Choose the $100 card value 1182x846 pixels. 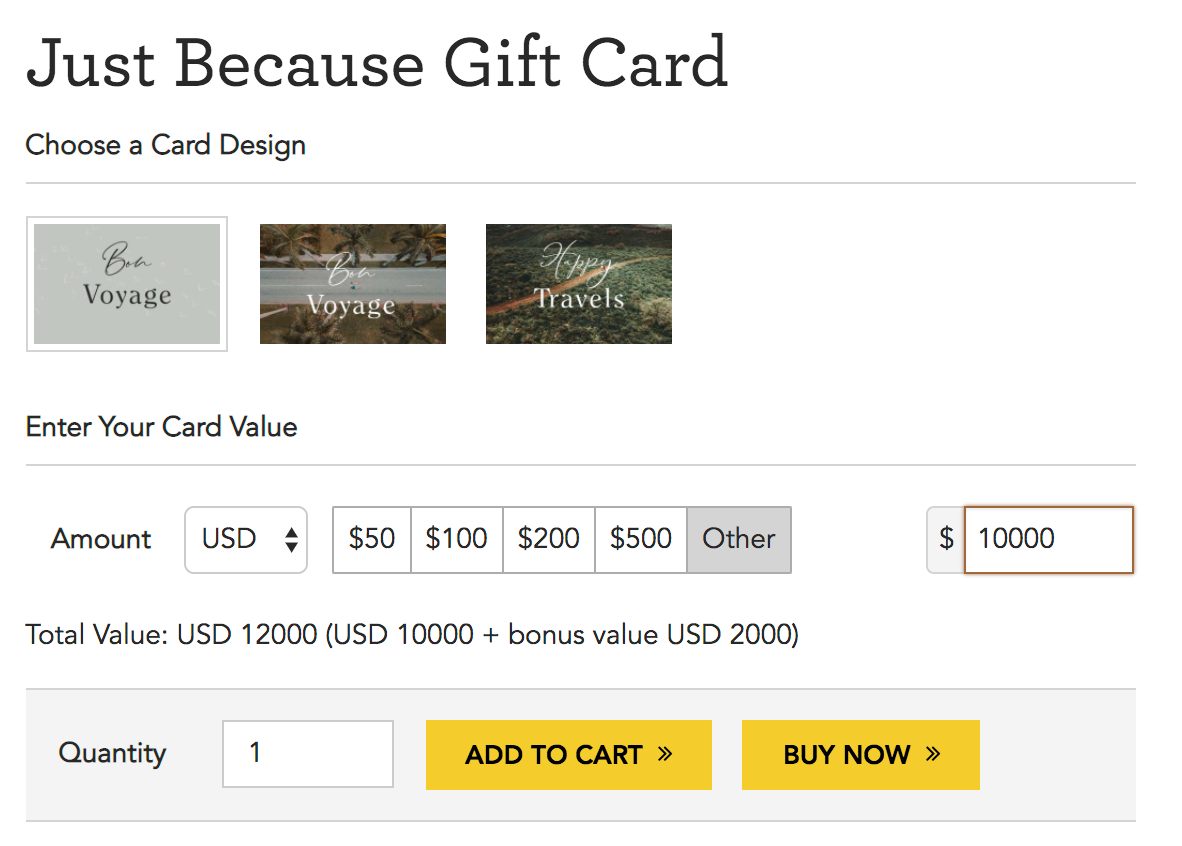pyautogui.click(x=457, y=540)
